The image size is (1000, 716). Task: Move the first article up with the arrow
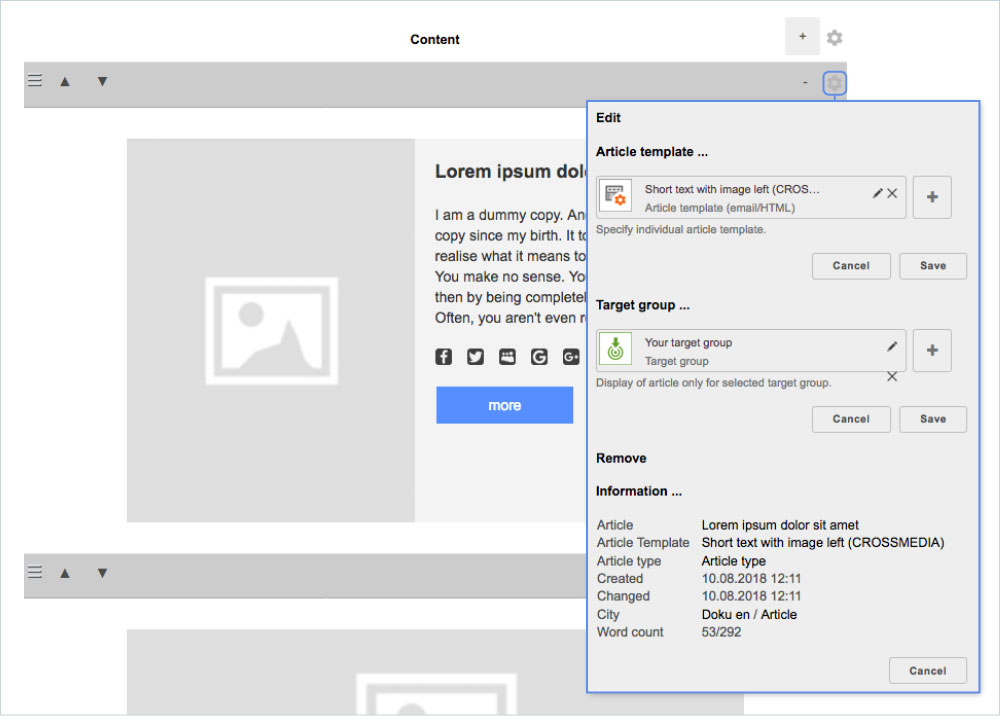[65, 81]
